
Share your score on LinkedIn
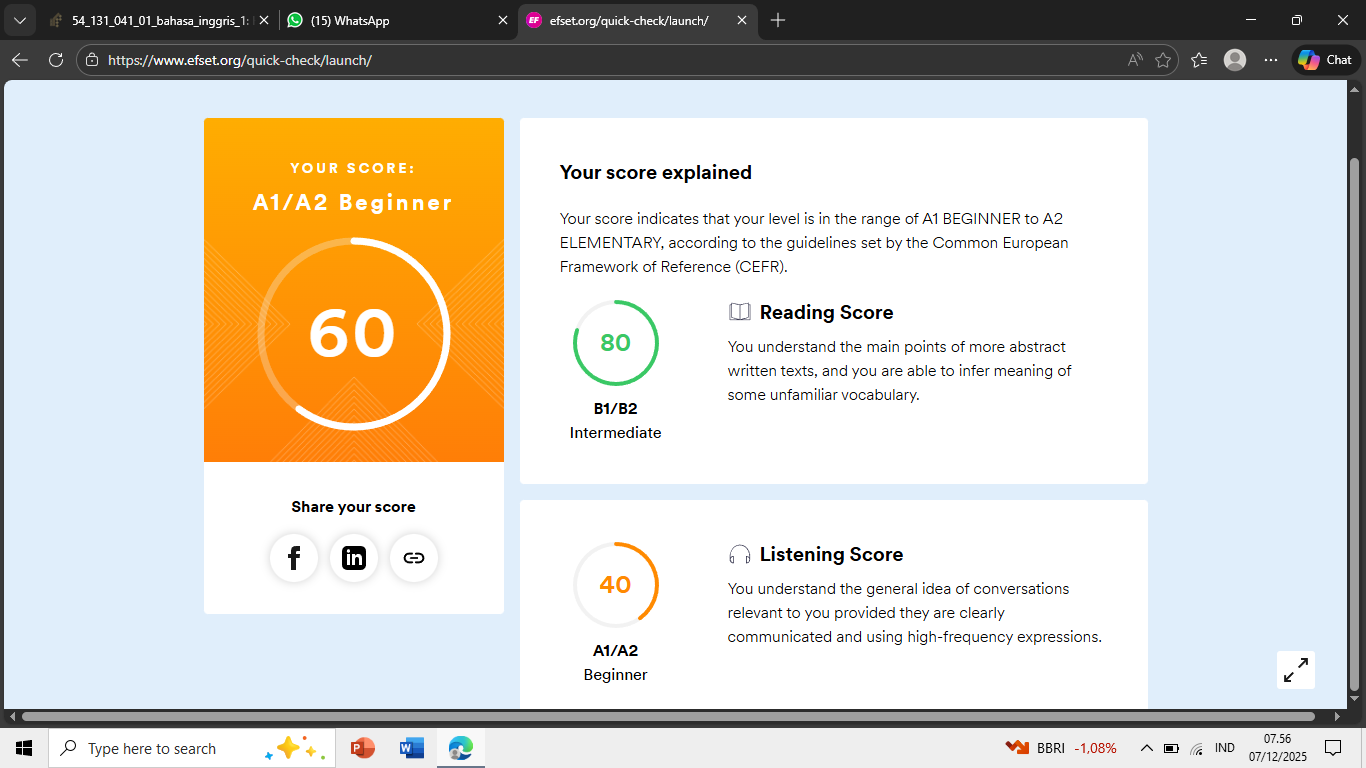[x=354, y=558]
